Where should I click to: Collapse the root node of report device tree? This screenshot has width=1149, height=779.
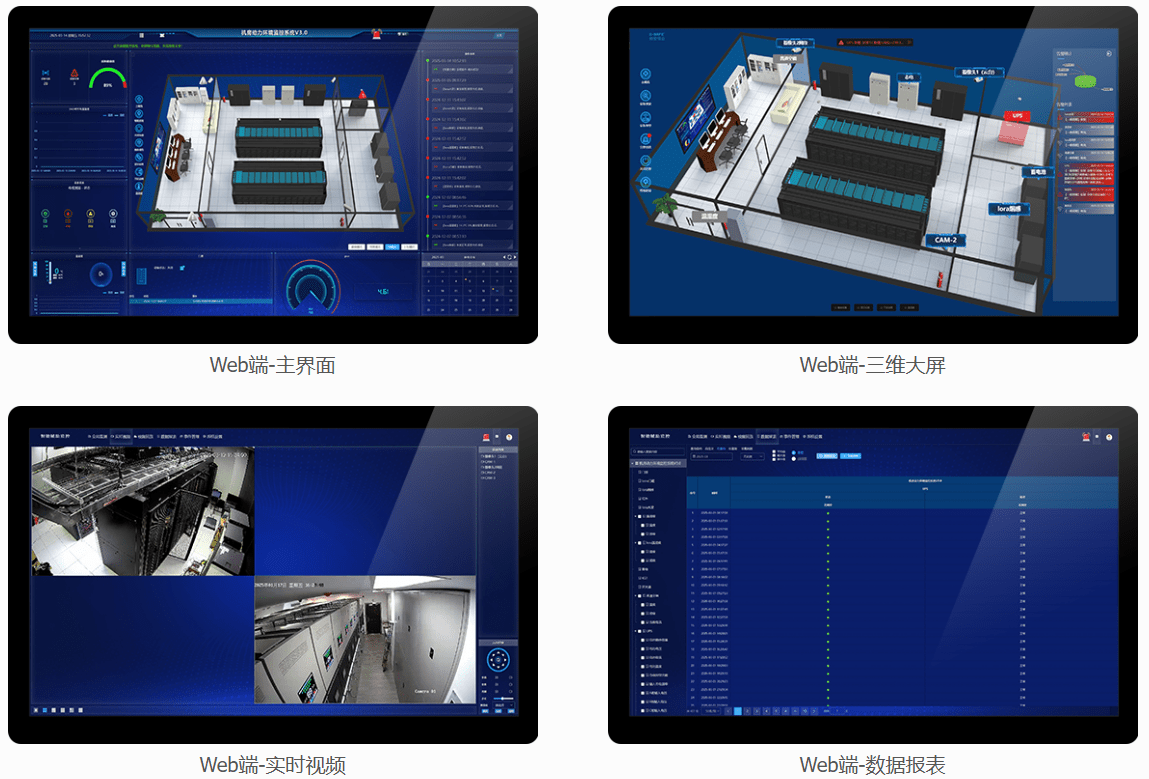(633, 463)
